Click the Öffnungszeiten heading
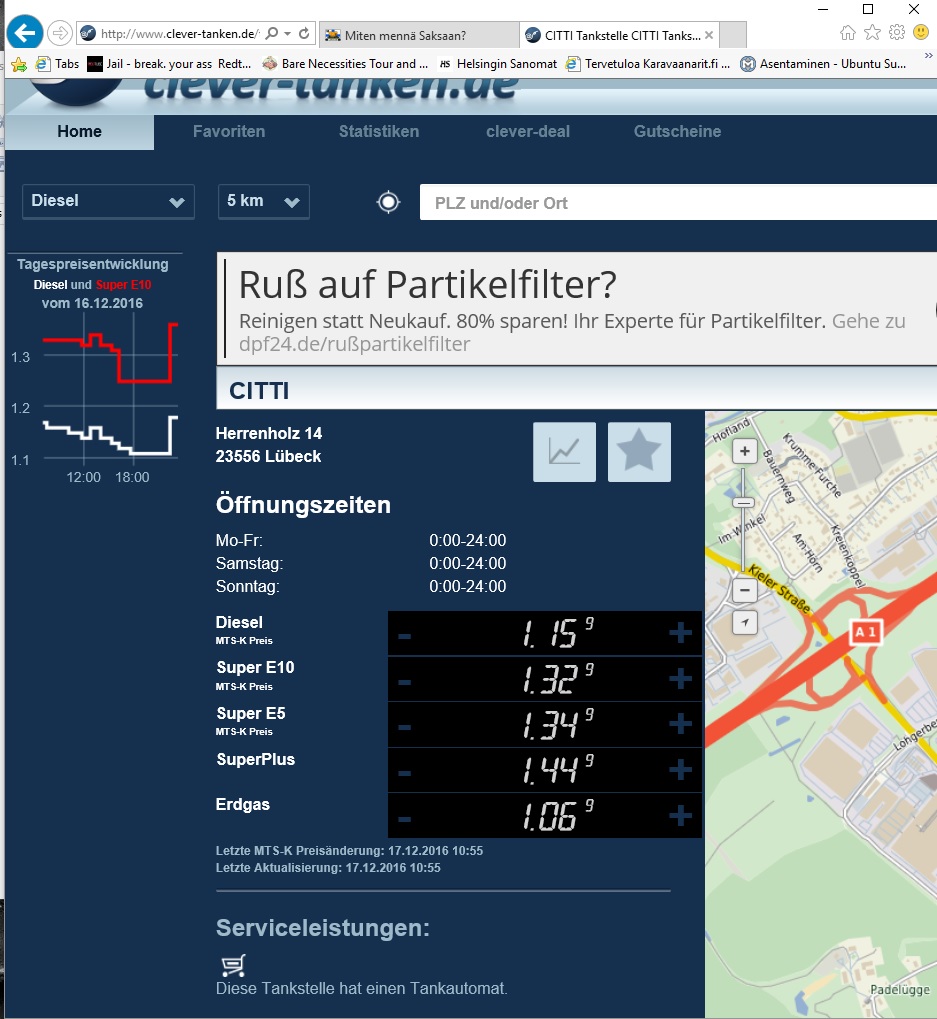Viewport: 937px width, 1019px height. 303,505
